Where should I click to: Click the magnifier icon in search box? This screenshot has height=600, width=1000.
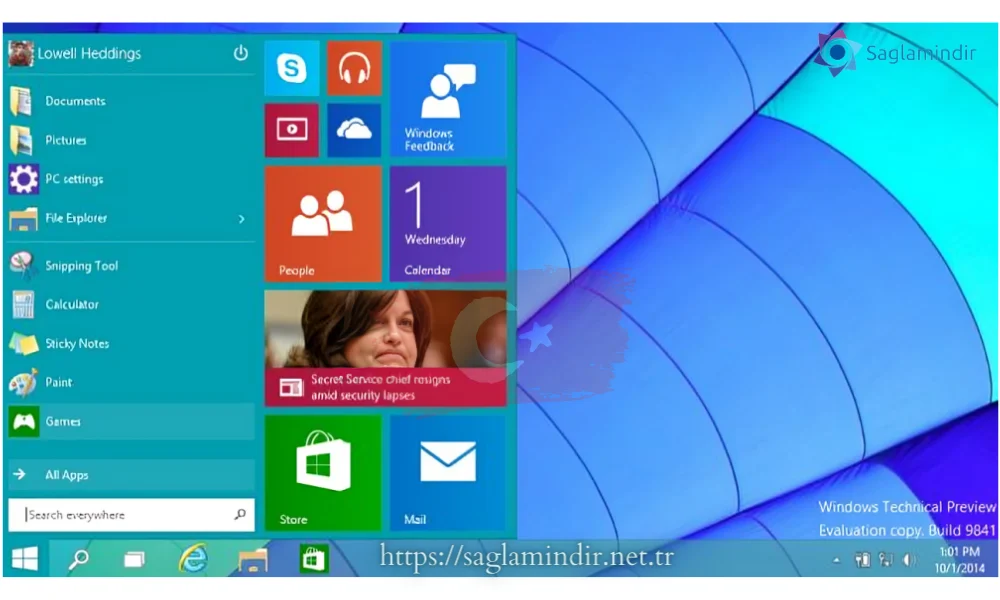pyautogui.click(x=240, y=514)
